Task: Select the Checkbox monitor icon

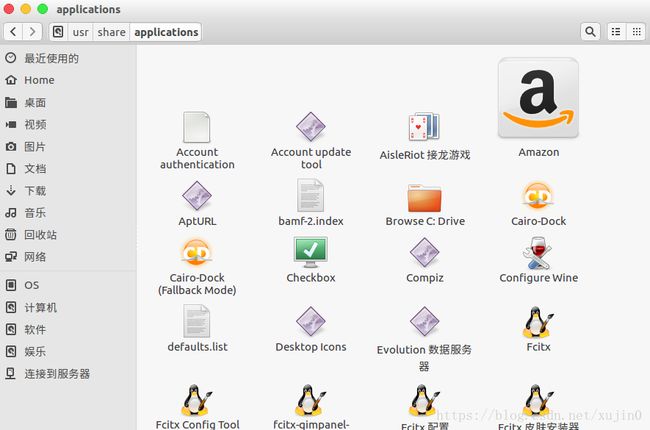Action: (310, 252)
